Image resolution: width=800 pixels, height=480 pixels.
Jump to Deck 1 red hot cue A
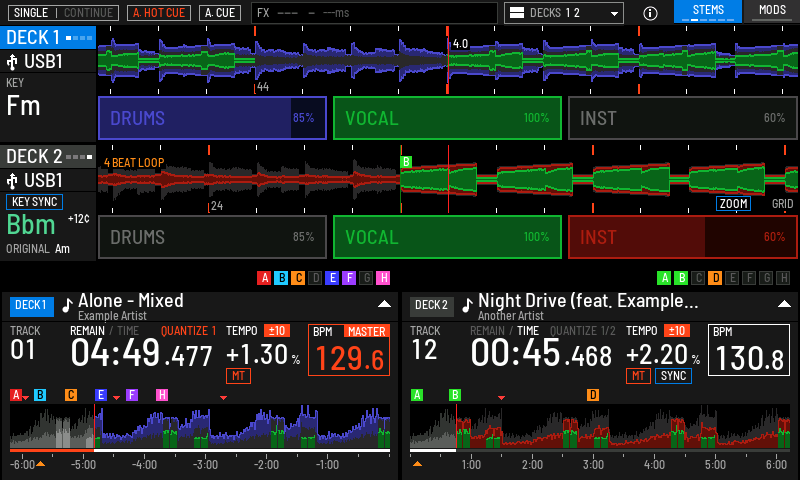(x=264, y=278)
